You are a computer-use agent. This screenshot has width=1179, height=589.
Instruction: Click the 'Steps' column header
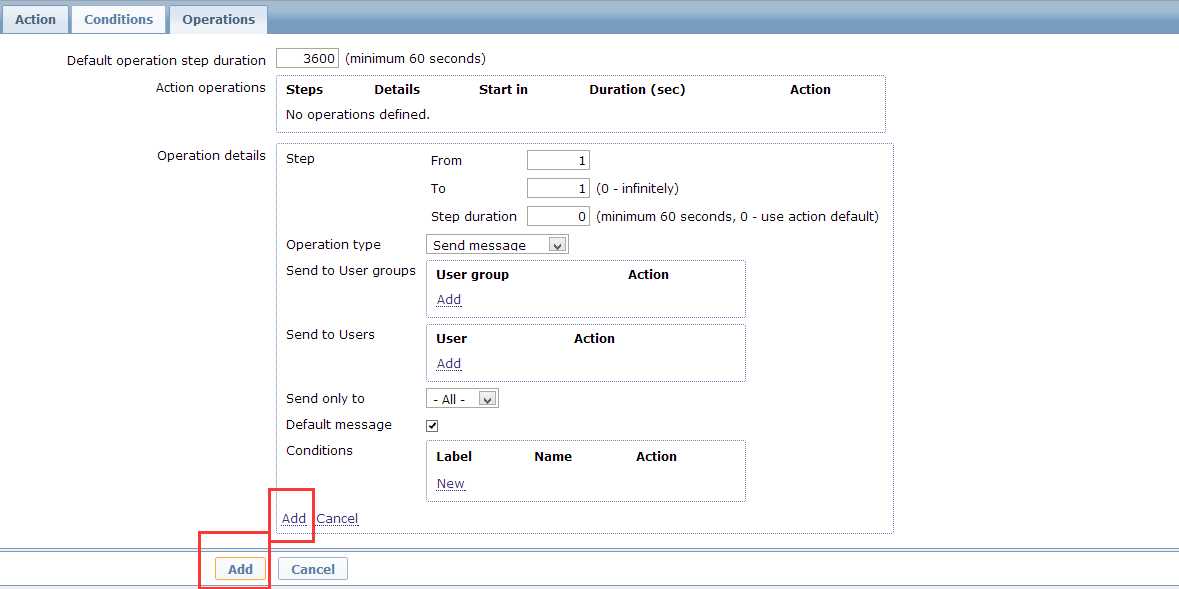click(x=305, y=90)
